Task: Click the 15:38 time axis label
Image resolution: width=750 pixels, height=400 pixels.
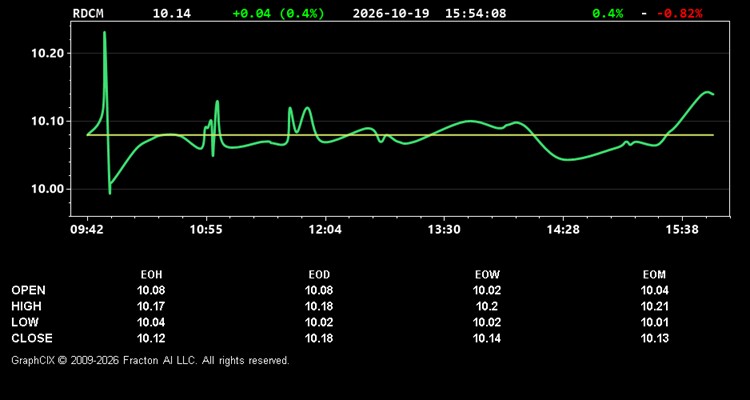Action: (682, 230)
